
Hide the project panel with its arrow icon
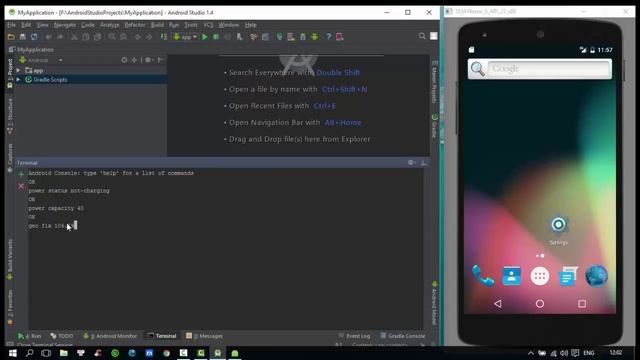pos(160,60)
